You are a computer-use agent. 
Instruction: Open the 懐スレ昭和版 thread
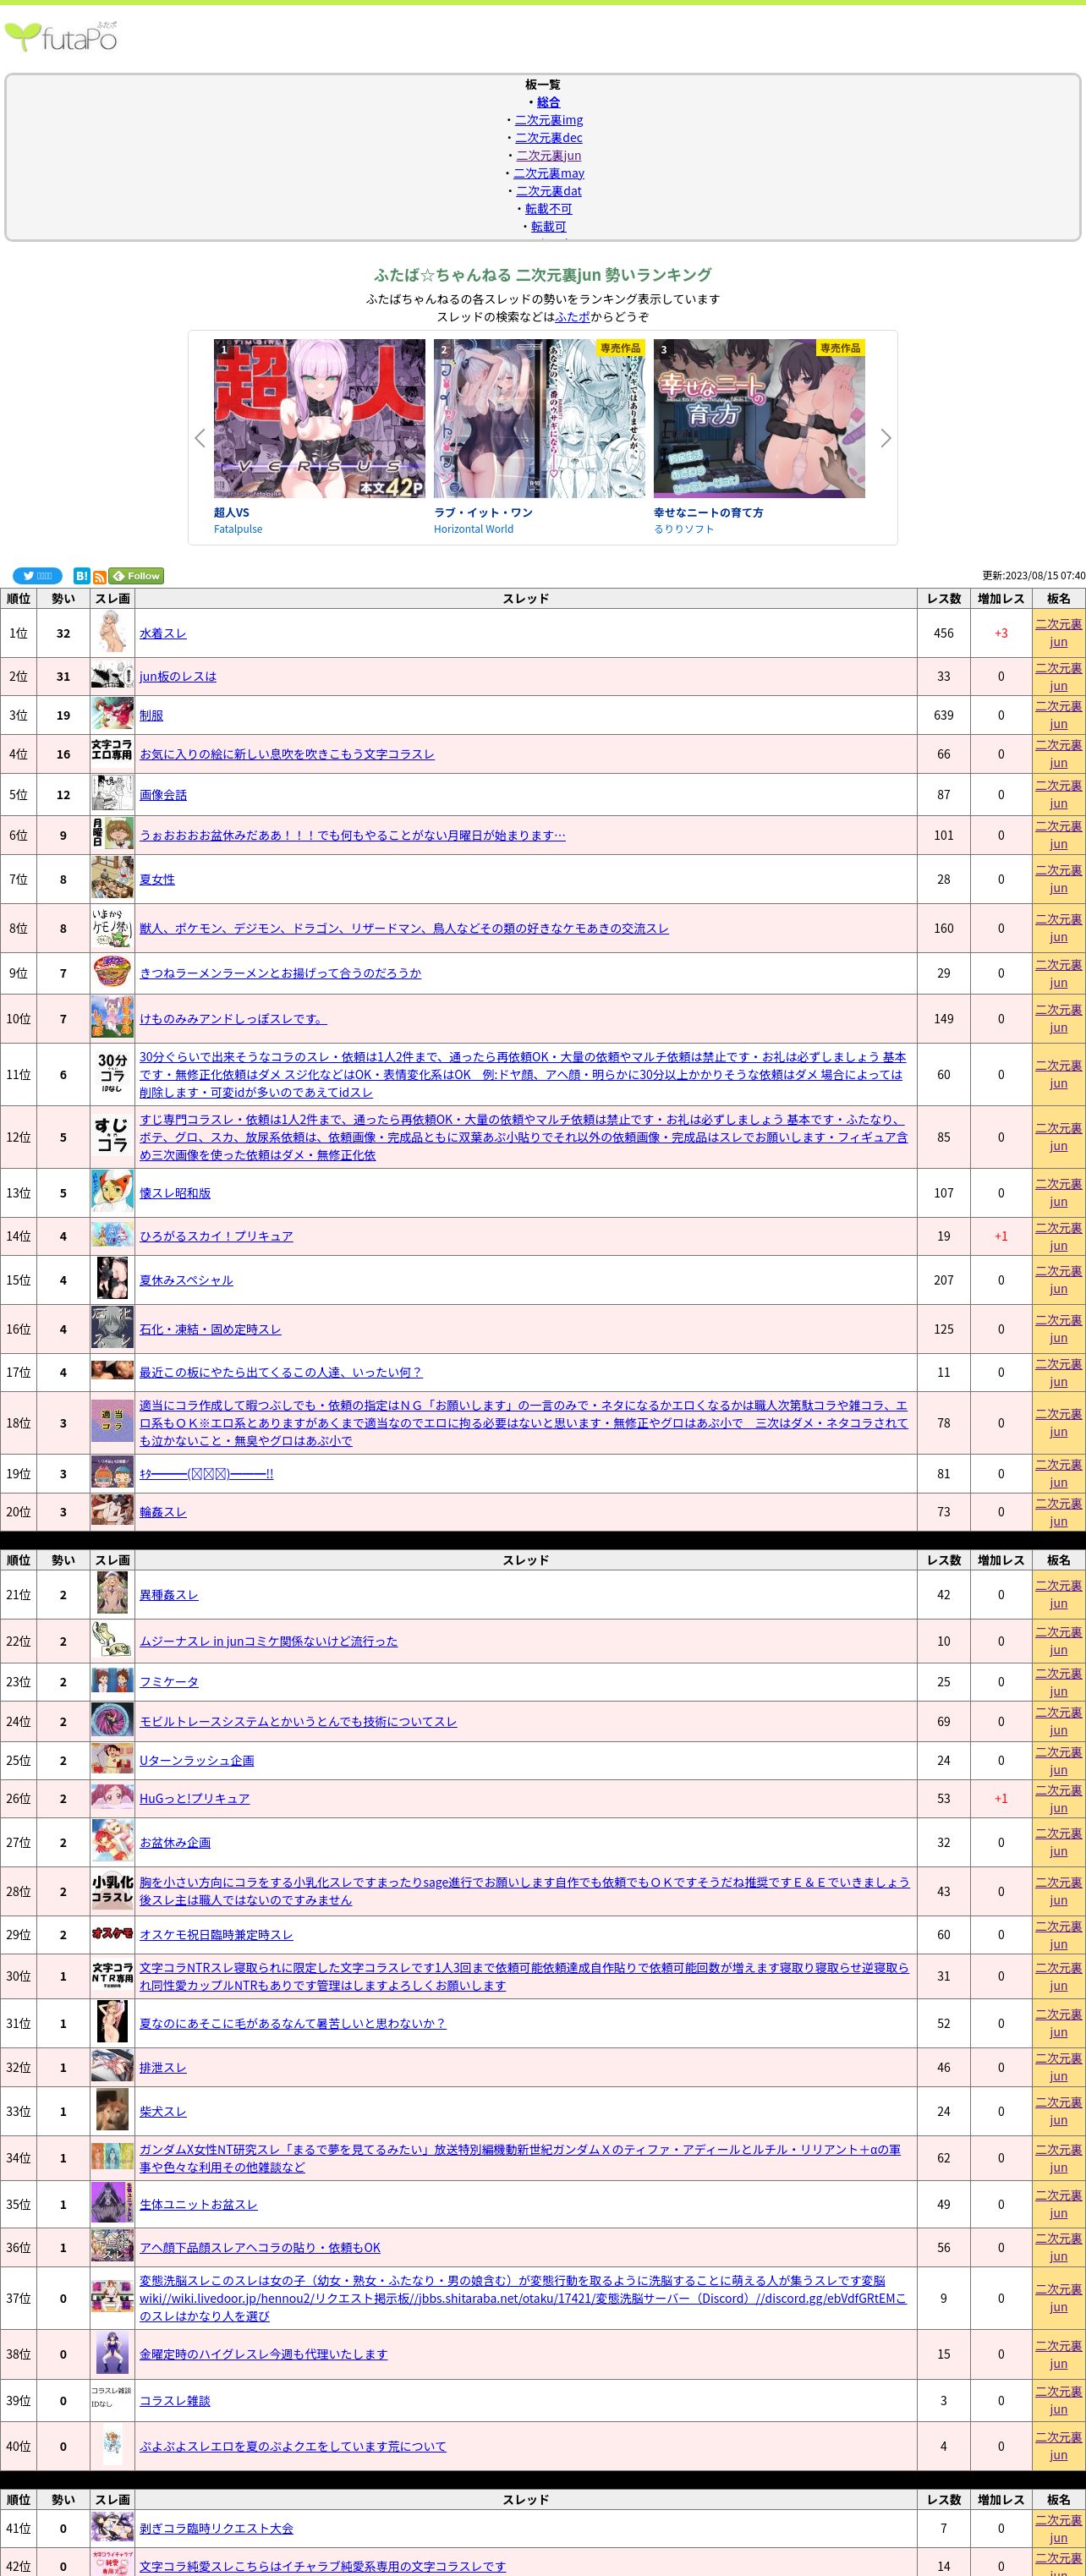(x=175, y=1194)
